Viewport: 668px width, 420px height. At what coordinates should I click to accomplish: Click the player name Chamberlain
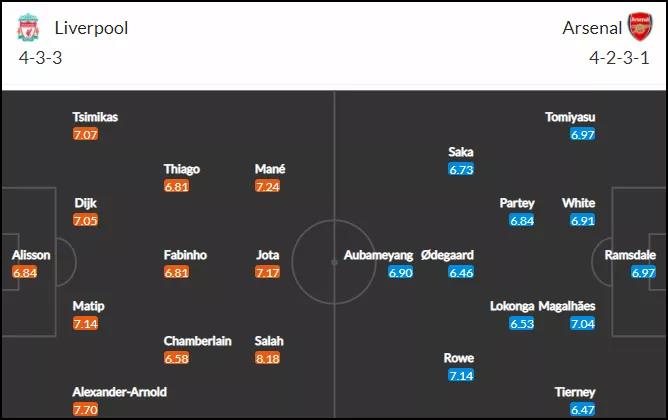pos(198,341)
